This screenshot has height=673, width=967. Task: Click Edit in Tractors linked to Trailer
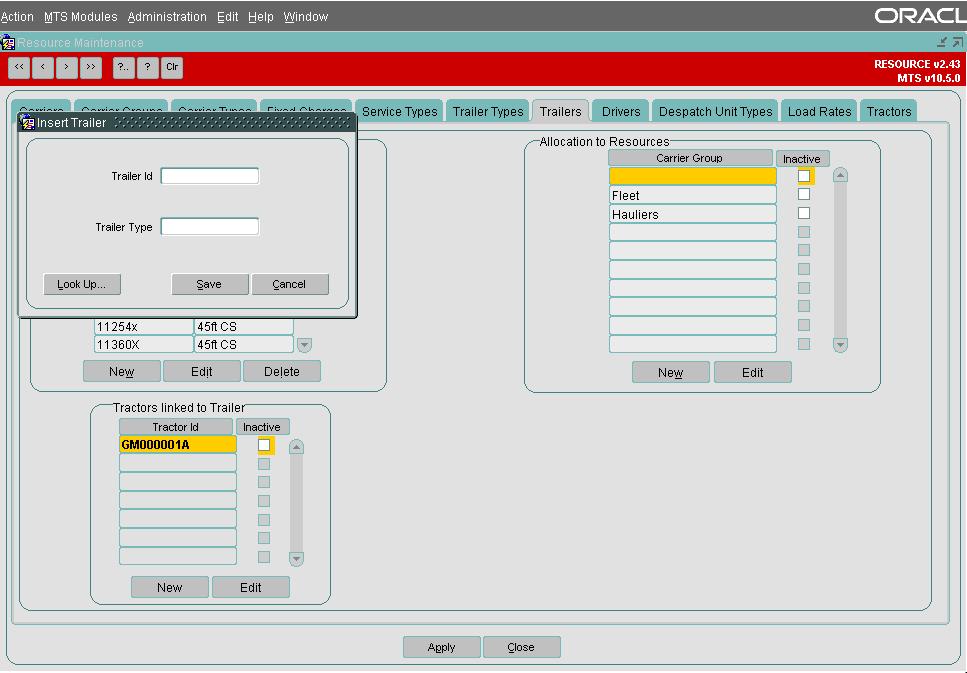point(250,587)
